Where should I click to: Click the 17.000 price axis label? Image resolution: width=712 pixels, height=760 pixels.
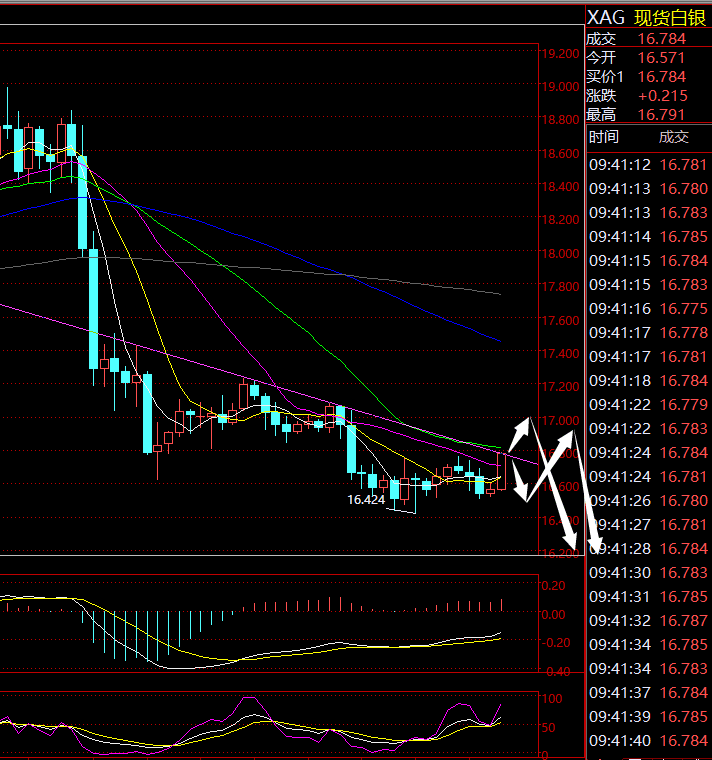click(558, 420)
